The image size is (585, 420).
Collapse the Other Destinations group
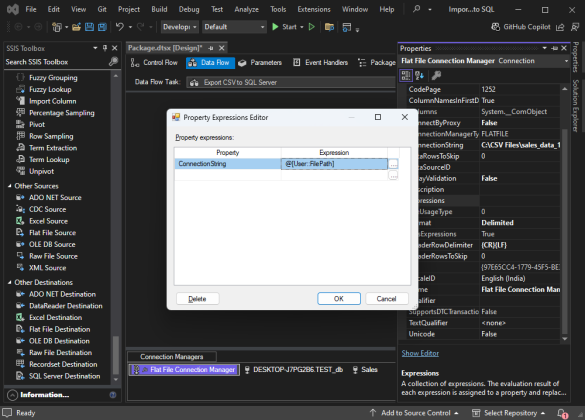(10, 282)
